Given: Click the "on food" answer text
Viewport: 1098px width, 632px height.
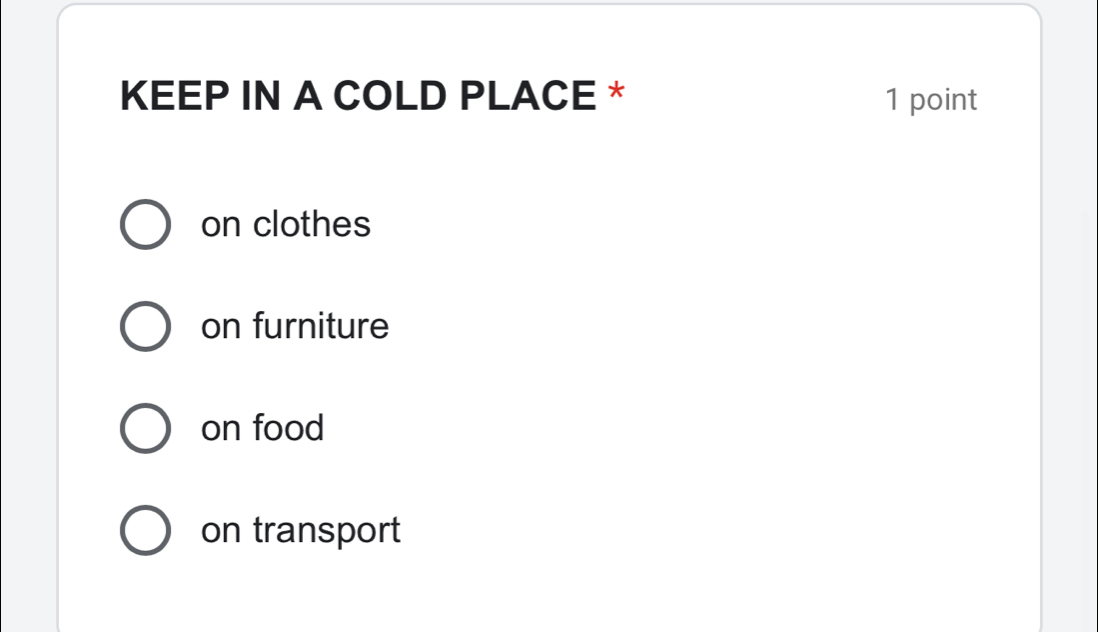Looking at the screenshot, I should pos(262,428).
